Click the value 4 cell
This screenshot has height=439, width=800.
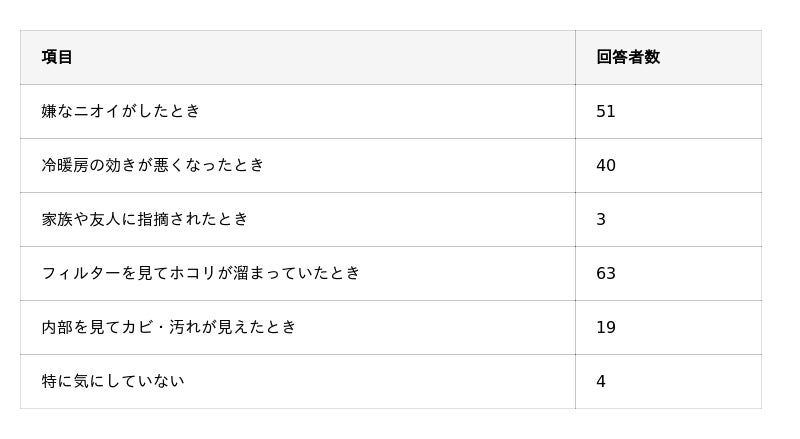(x=601, y=381)
